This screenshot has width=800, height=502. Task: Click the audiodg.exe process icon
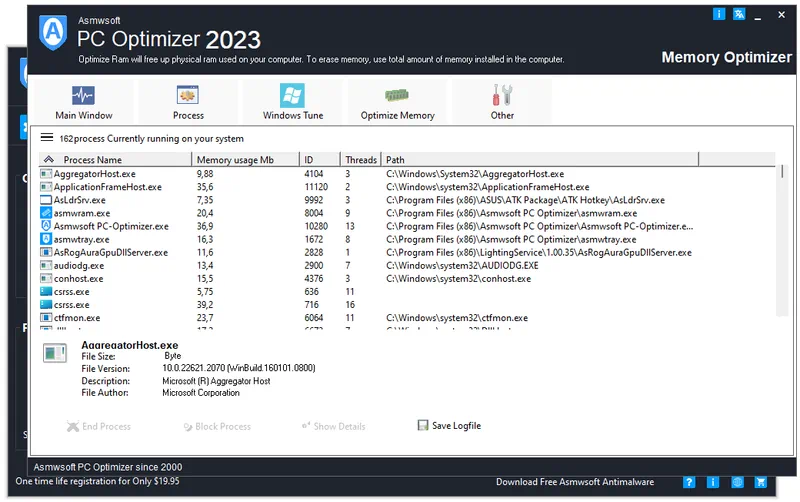pos(46,265)
